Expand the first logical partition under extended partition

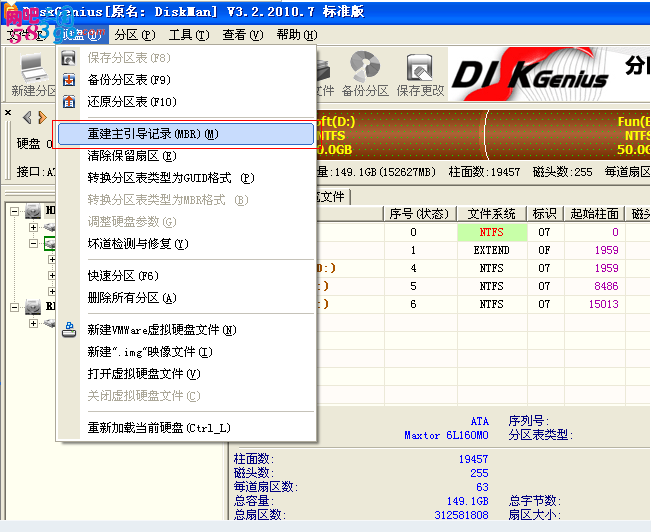tap(52, 260)
